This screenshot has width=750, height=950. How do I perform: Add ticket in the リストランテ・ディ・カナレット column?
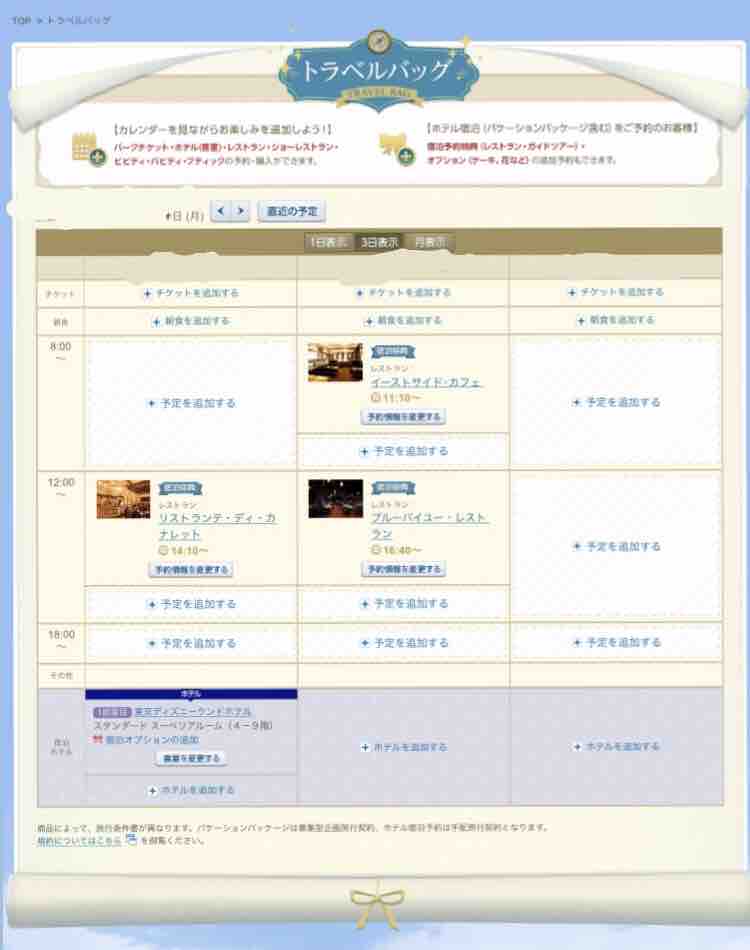click(191, 293)
